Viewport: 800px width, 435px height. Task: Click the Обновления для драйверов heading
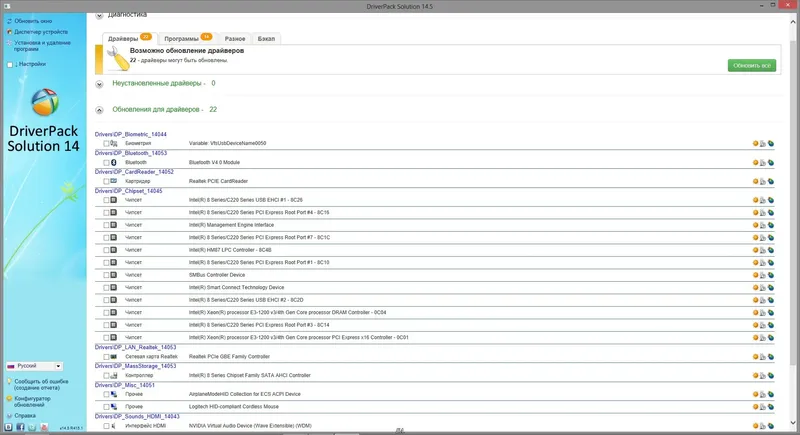coord(156,109)
